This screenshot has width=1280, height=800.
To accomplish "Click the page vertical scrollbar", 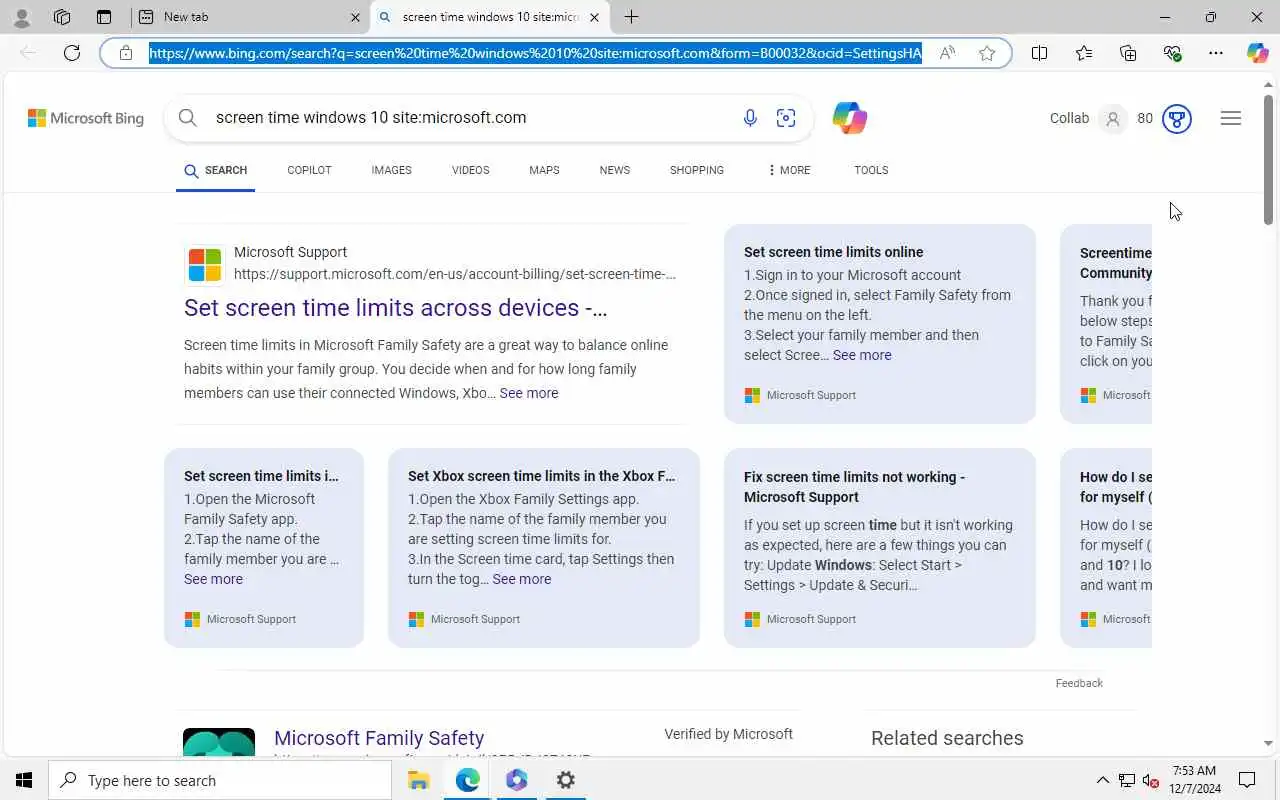I will point(1268,160).
